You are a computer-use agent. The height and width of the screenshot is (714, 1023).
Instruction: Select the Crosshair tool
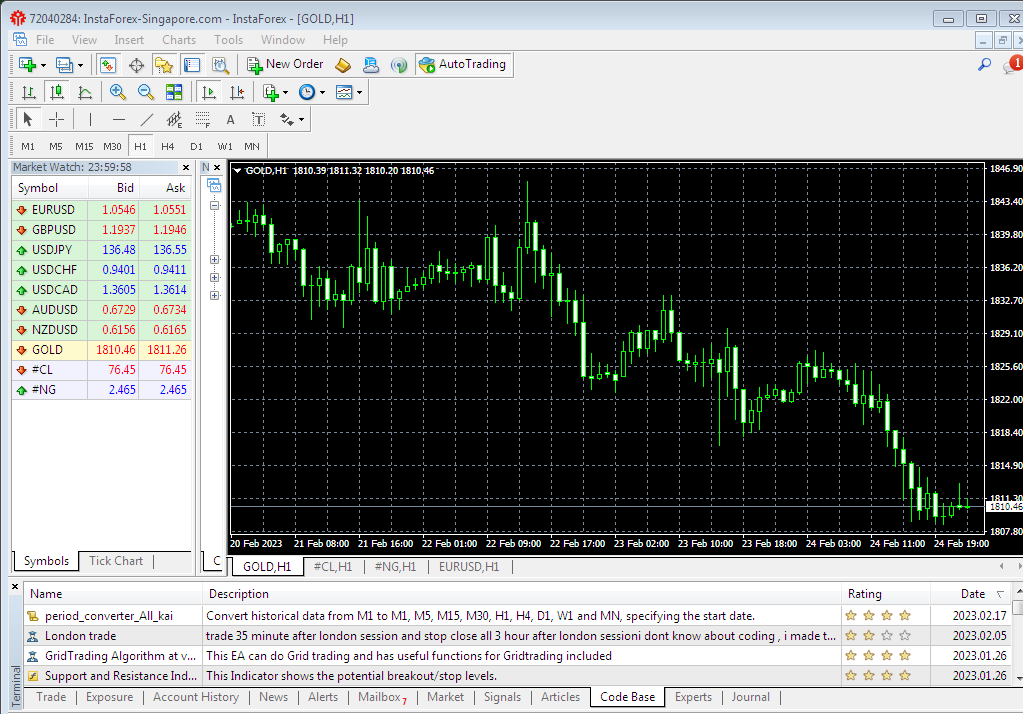57,119
